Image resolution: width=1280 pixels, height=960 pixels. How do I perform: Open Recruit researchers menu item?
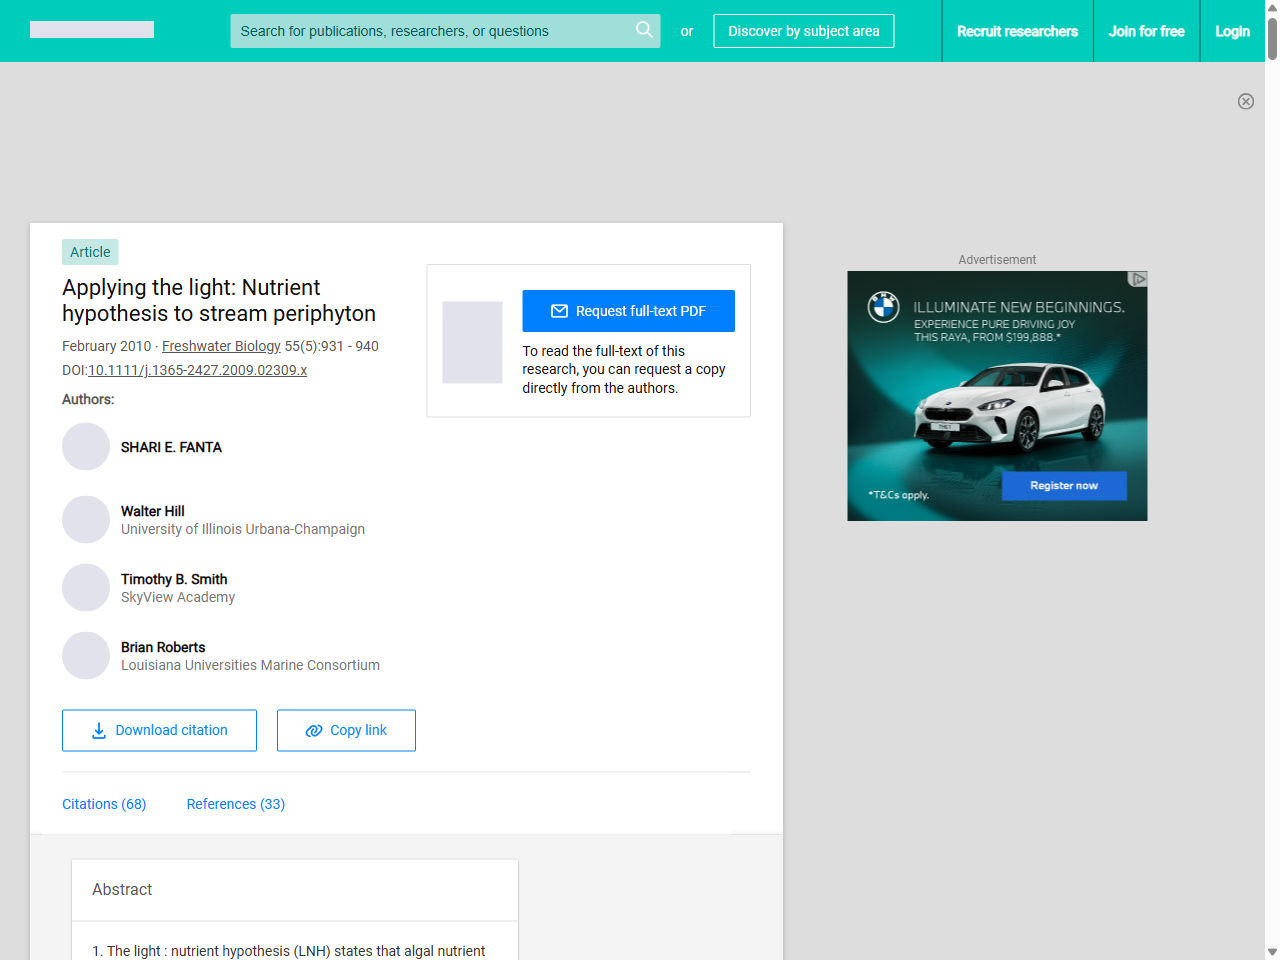pyautogui.click(x=1017, y=31)
